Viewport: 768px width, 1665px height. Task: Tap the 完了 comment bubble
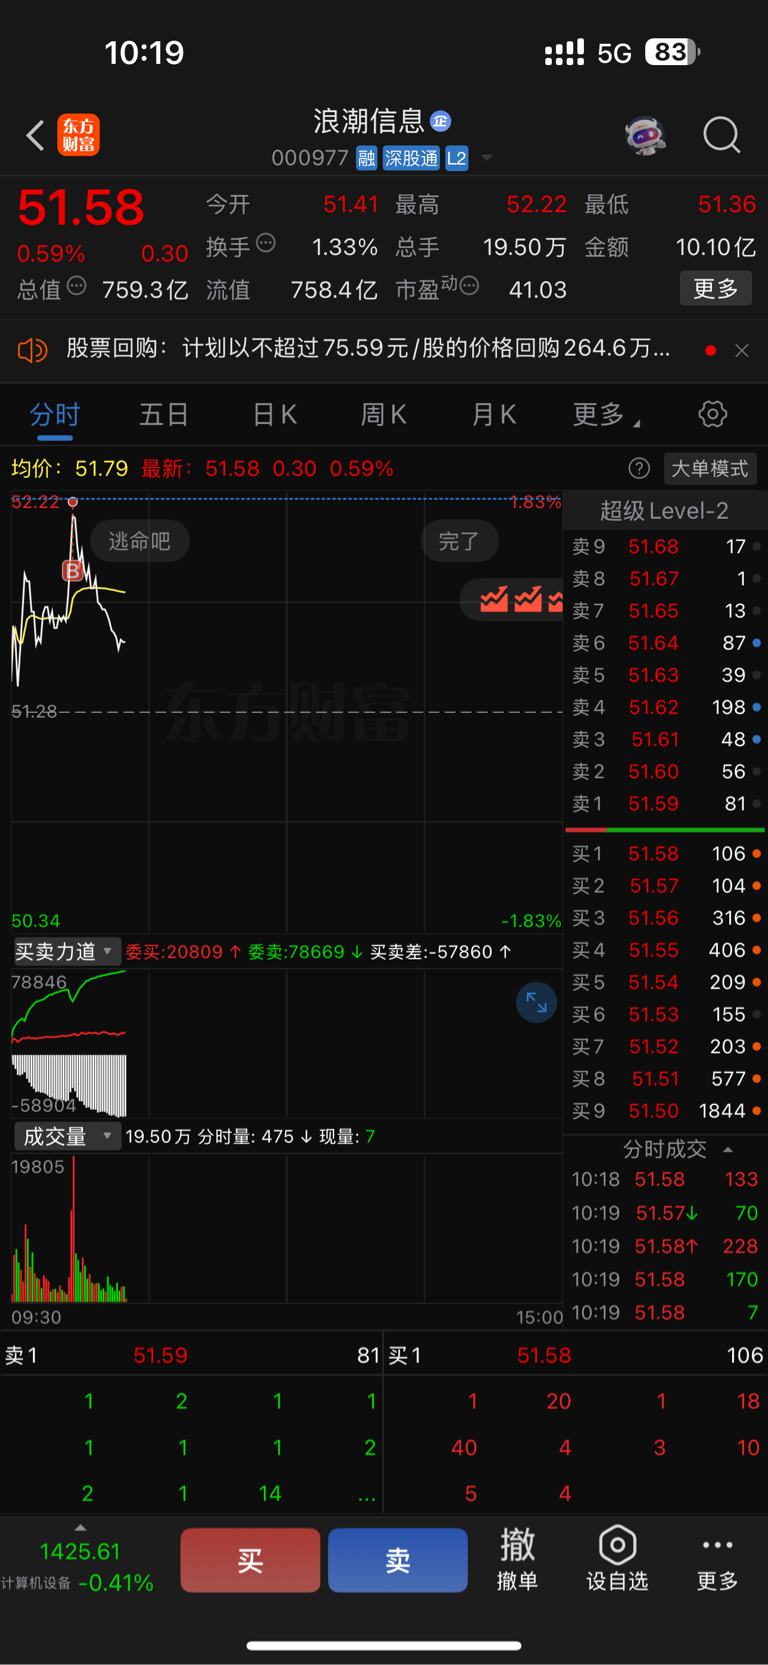tap(459, 541)
